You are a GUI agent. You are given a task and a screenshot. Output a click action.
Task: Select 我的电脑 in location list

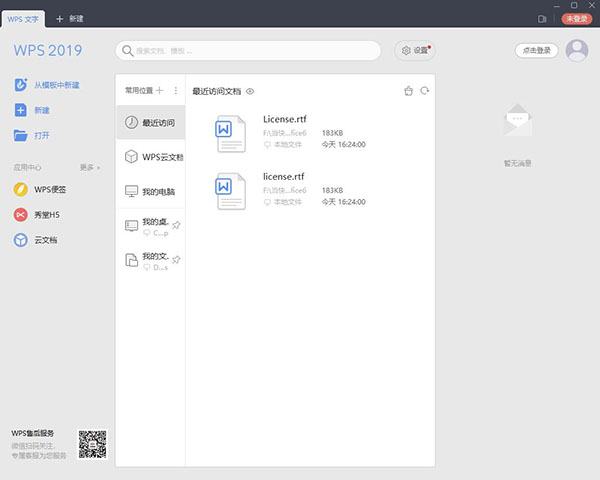tap(151, 191)
